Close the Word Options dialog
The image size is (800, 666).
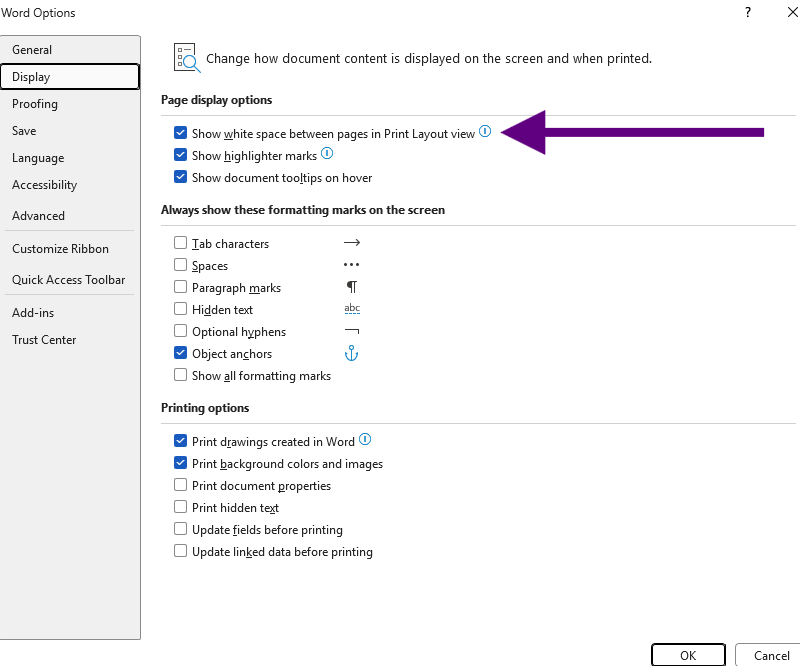[792, 12]
